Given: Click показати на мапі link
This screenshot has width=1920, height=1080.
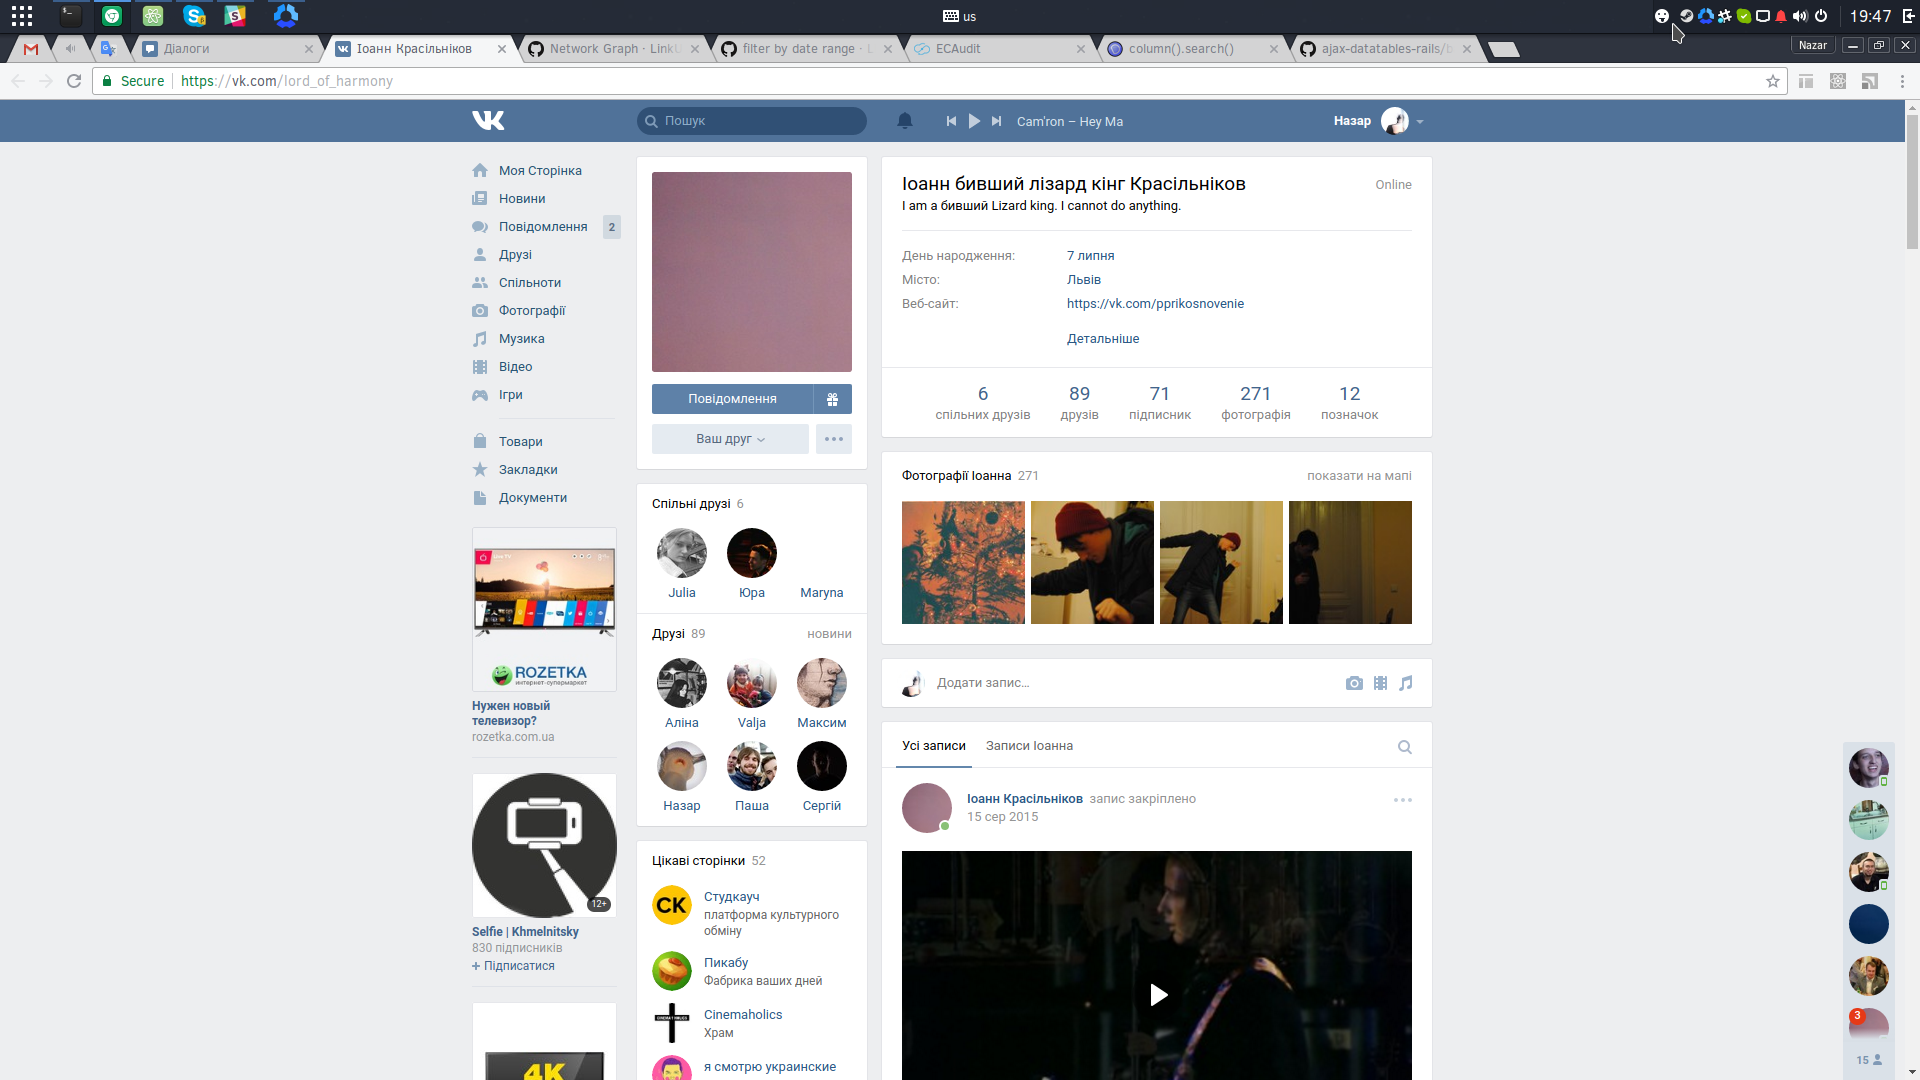Looking at the screenshot, I should pyautogui.click(x=1359, y=476).
